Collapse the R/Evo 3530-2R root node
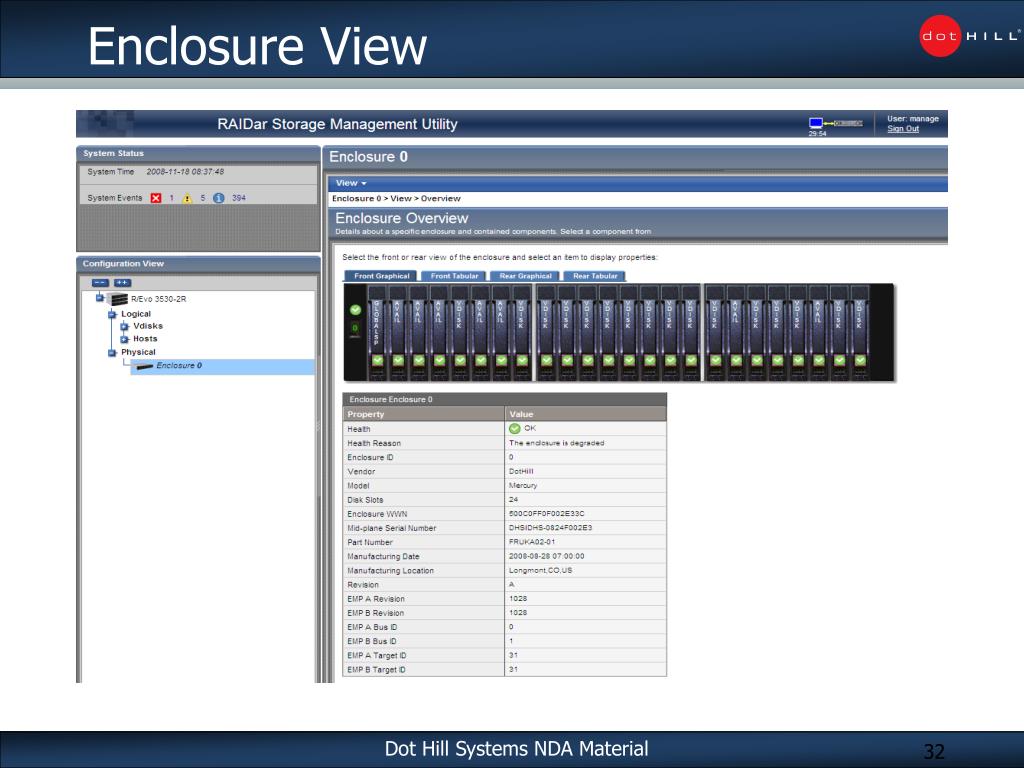This screenshot has width=1024, height=768. coord(100,298)
